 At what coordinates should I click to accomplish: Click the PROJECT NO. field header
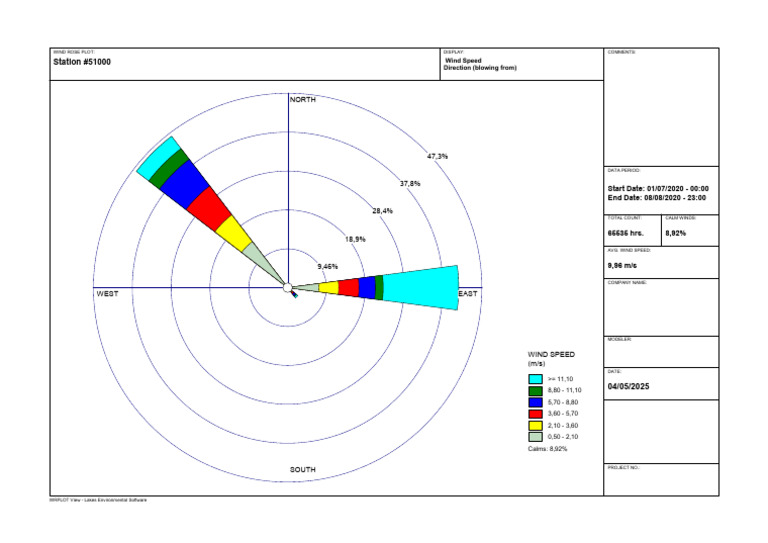coord(623,468)
